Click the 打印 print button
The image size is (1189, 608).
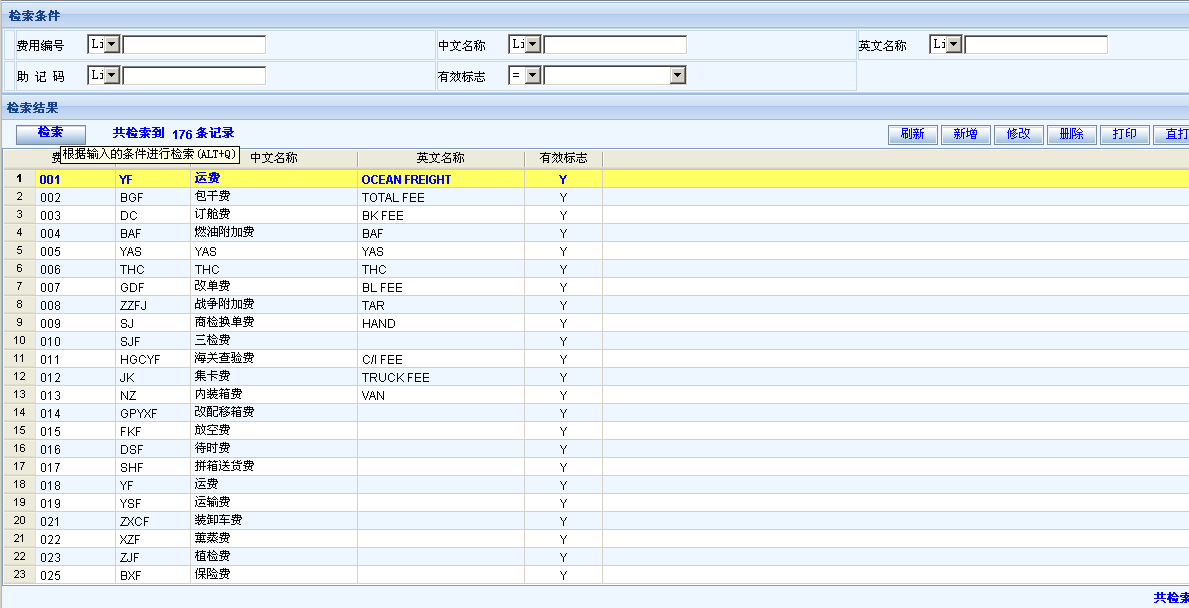pos(1124,134)
